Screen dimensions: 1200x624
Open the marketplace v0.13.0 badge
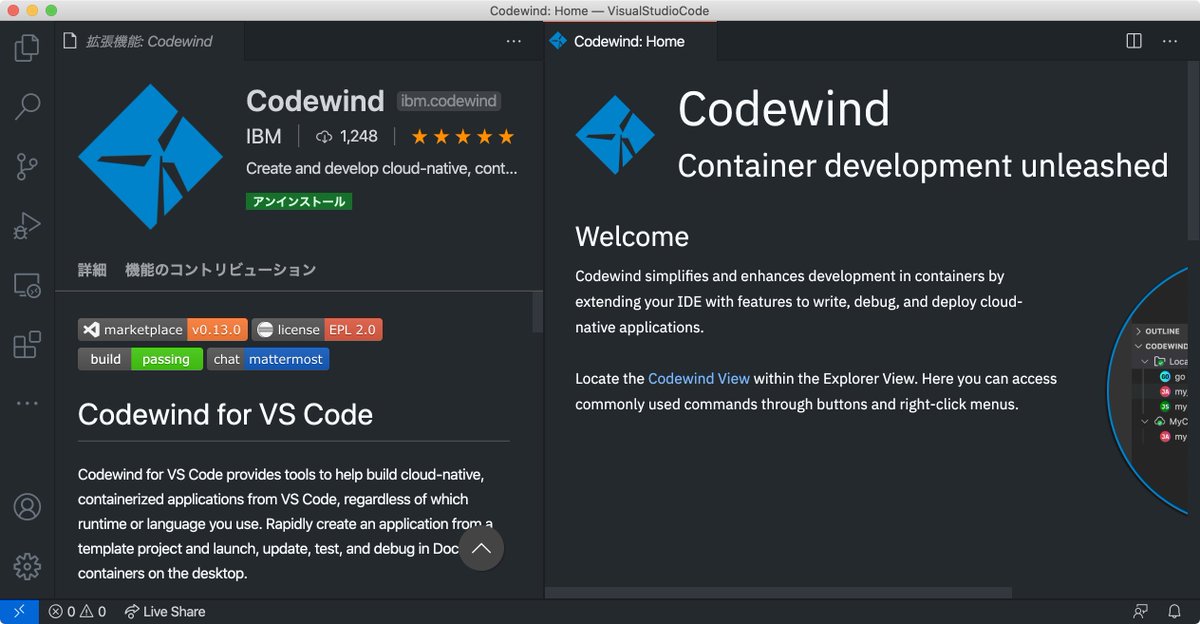[x=162, y=329]
